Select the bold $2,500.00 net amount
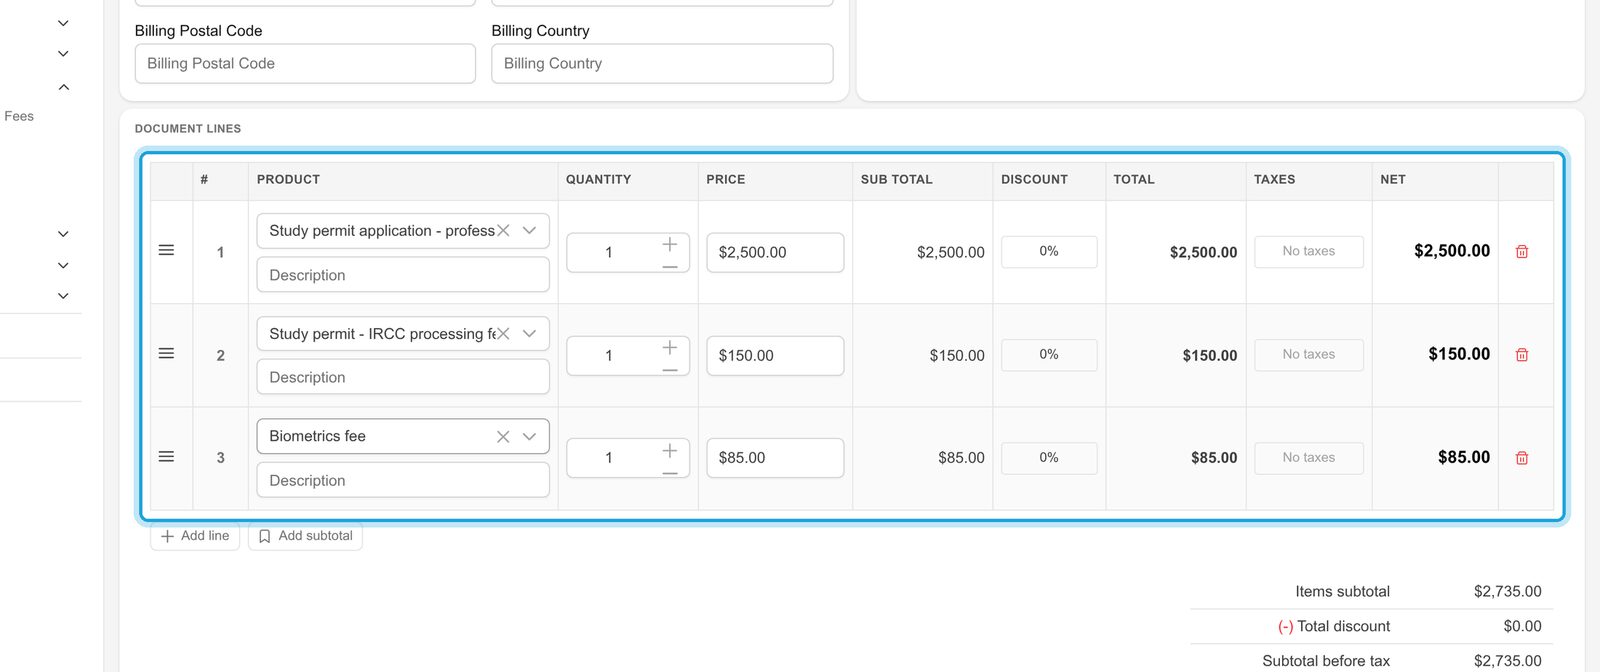The height and width of the screenshot is (672, 1600). click(x=1452, y=251)
